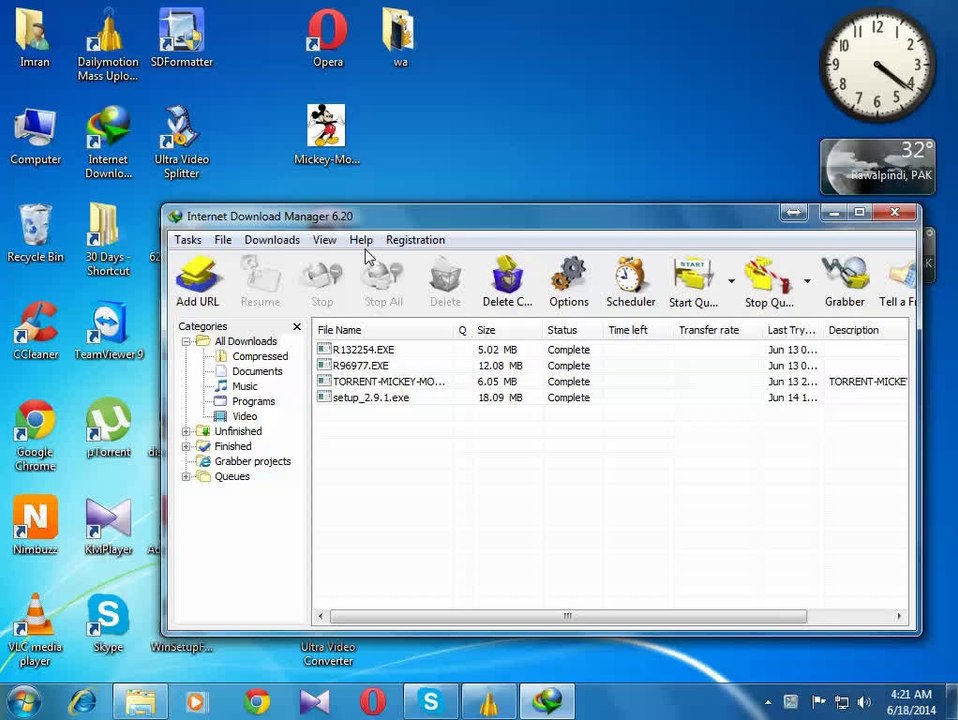Open the Start Queue dropdown arrow
958x720 pixels.
tap(731, 281)
